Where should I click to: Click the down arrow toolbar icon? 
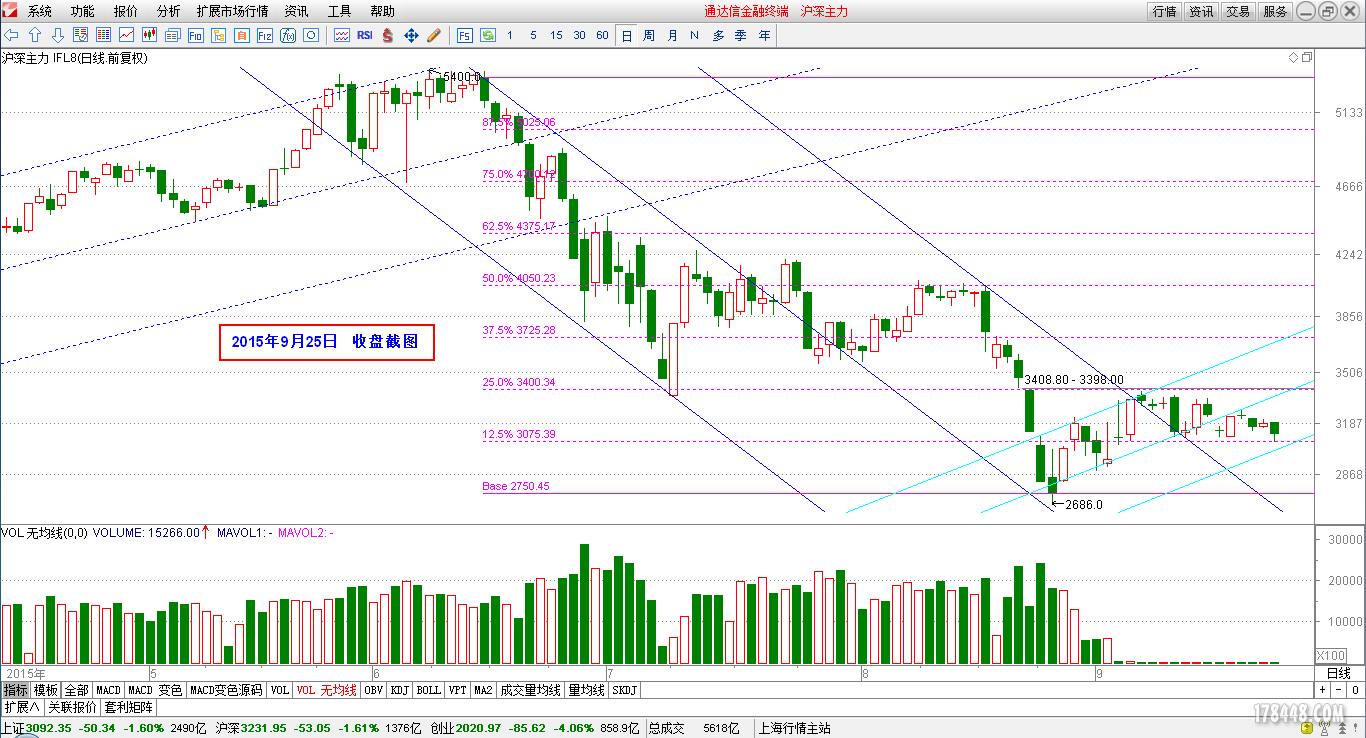pos(58,35)
